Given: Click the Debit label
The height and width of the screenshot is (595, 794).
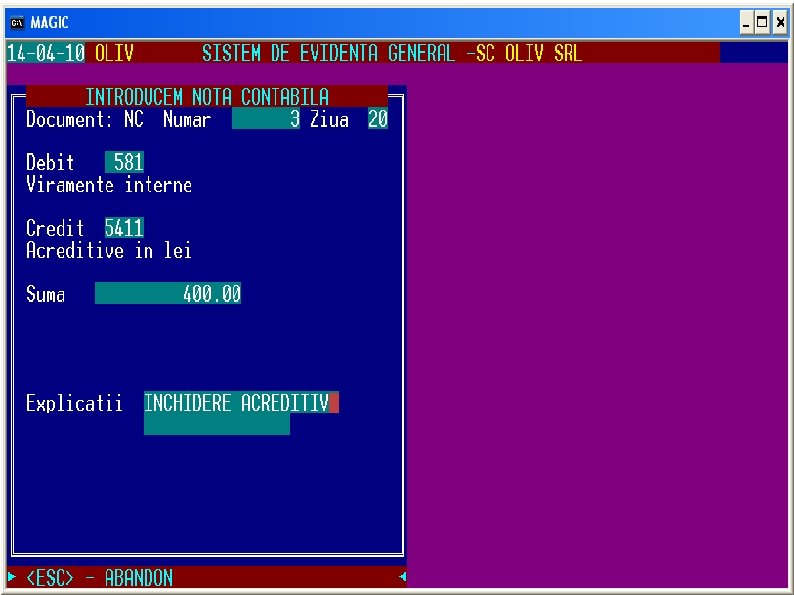Looking at the screenshot, I should 50,163.
